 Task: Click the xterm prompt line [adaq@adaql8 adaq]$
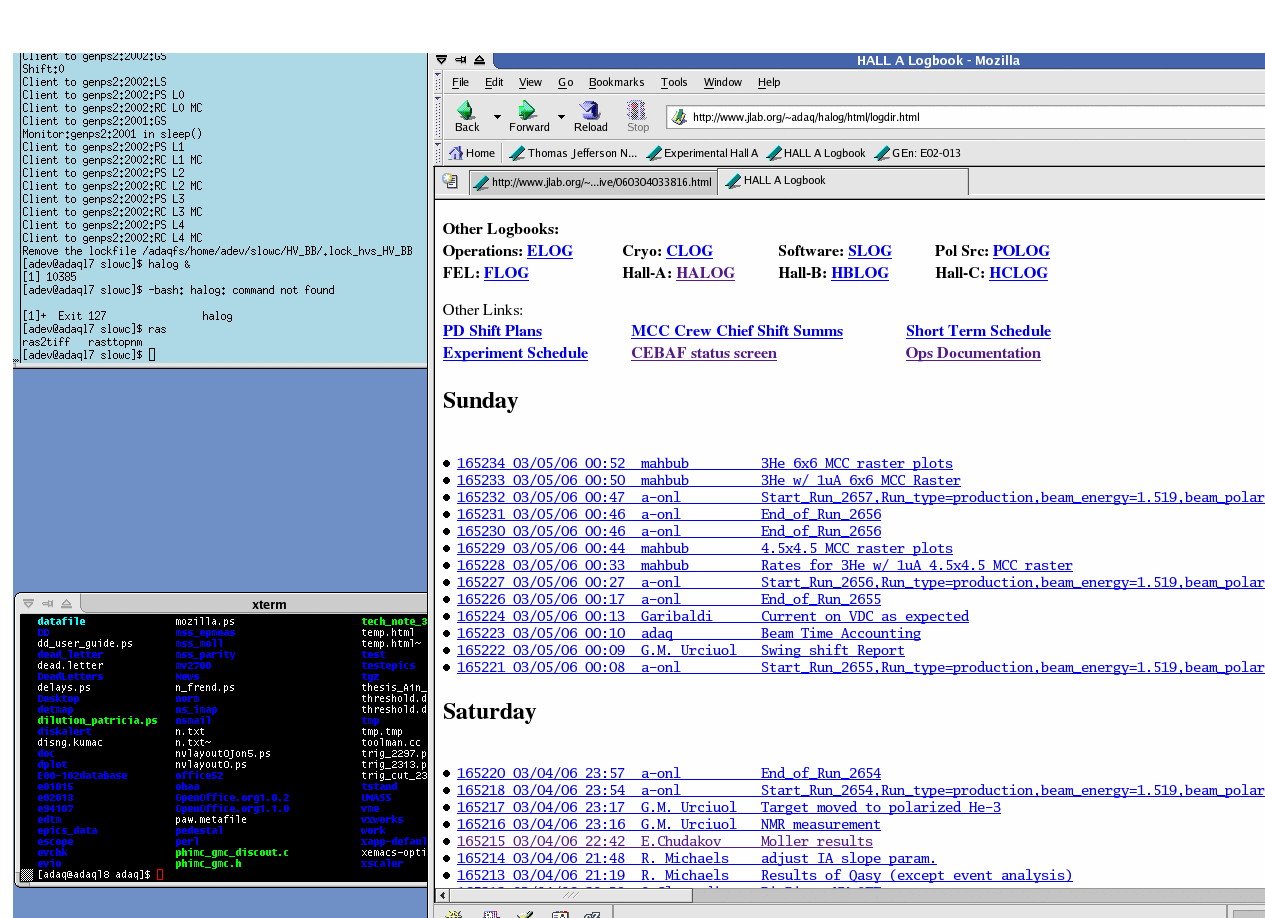[x=94, y=875]
